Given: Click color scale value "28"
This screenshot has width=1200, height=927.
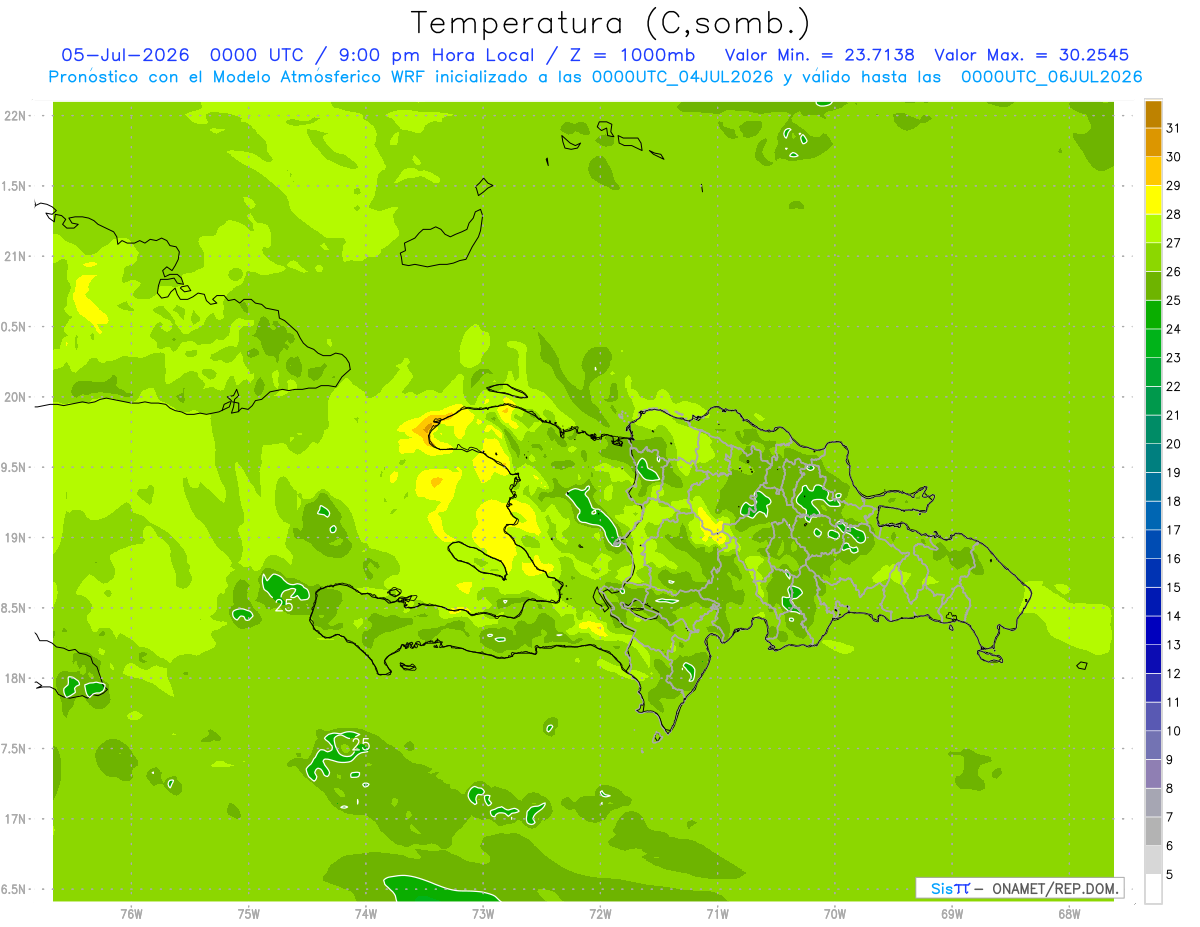Looking at the screenshot, I should pyautogui.click(x=1174, y=214).
